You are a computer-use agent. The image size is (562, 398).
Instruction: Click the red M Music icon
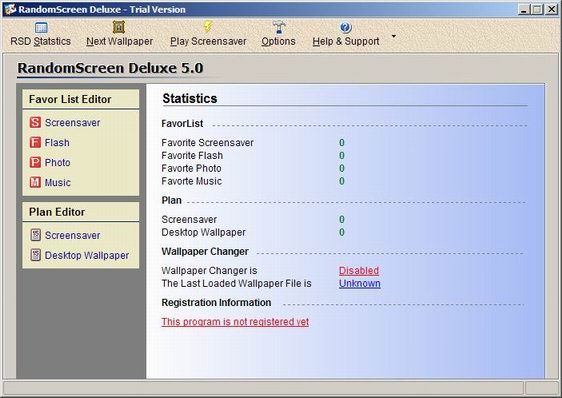coord(35,182)
